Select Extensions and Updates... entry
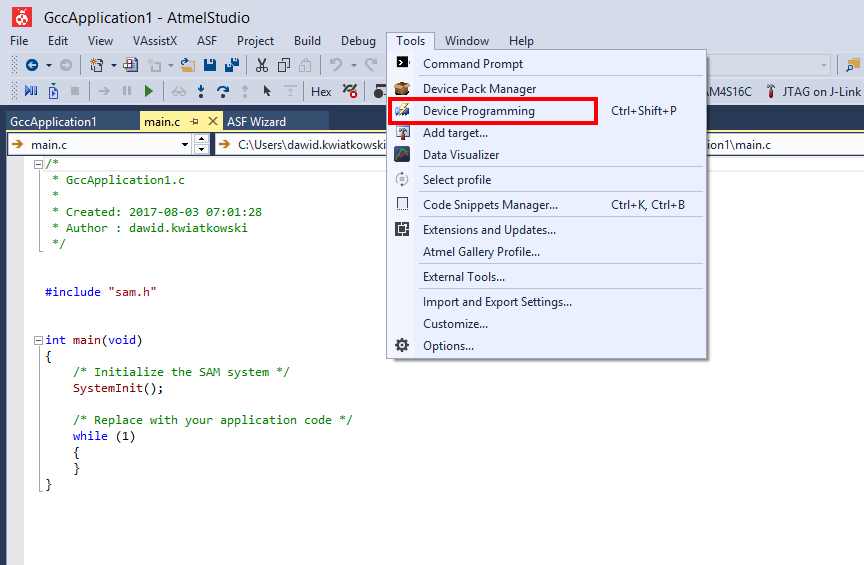 [x=546, y=229]
